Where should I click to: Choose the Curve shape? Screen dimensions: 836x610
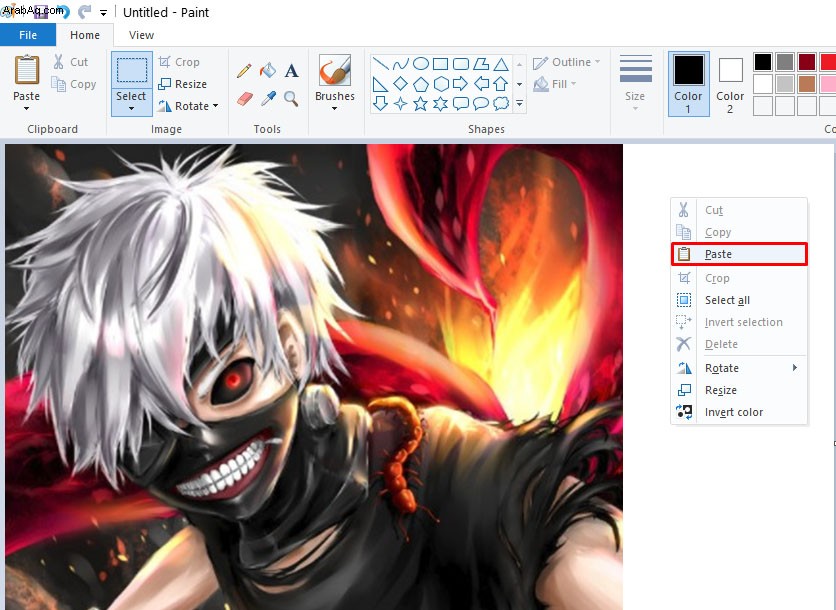tap(400, 64)
